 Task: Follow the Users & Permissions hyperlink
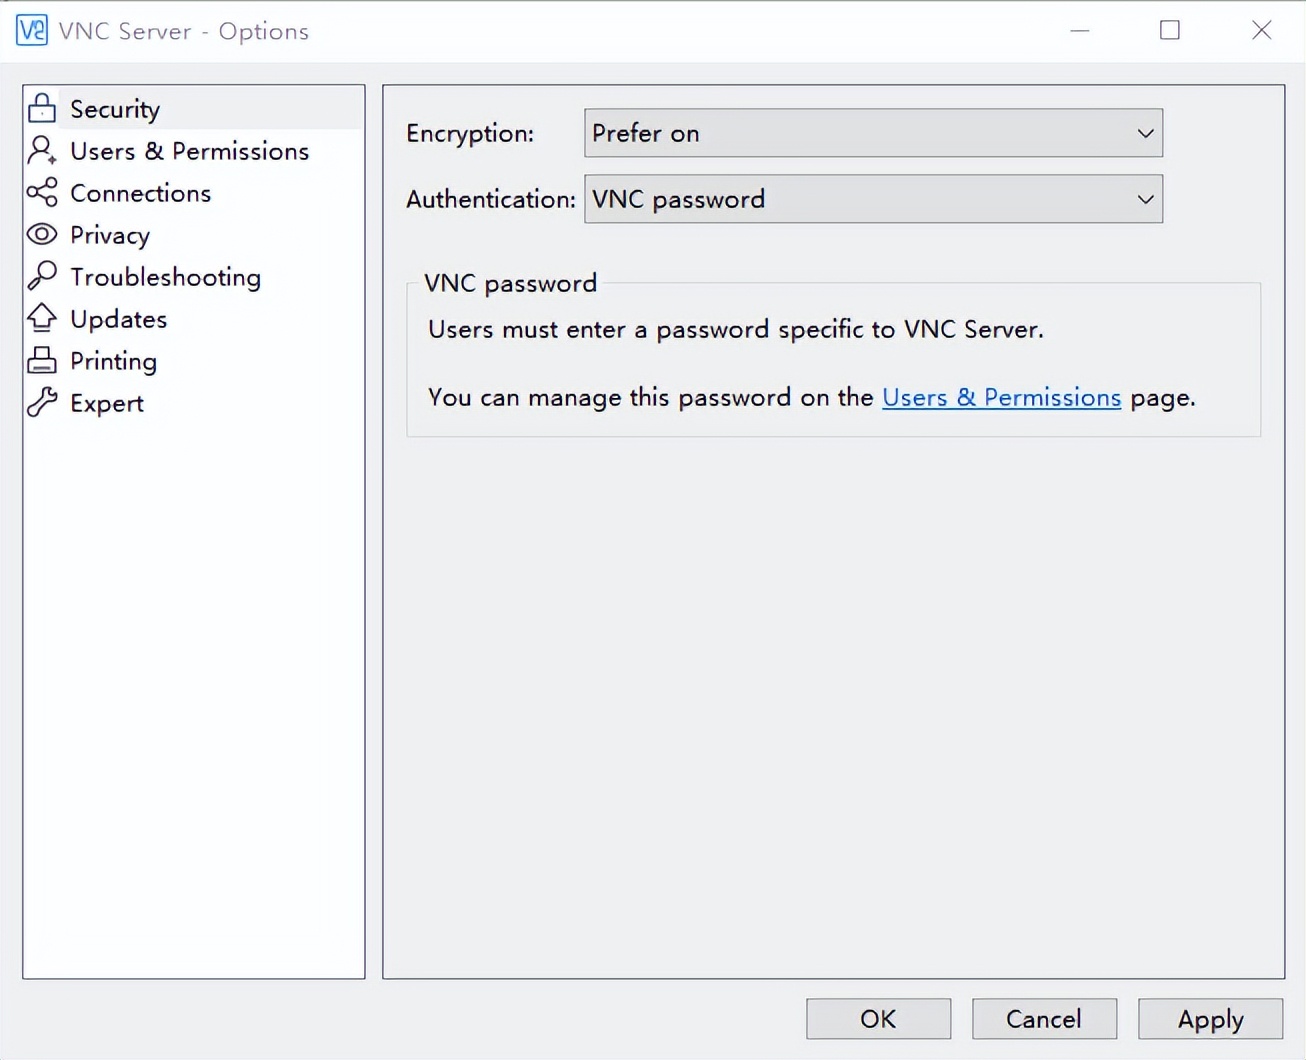pyautogui.click(x=1001, y=397)
